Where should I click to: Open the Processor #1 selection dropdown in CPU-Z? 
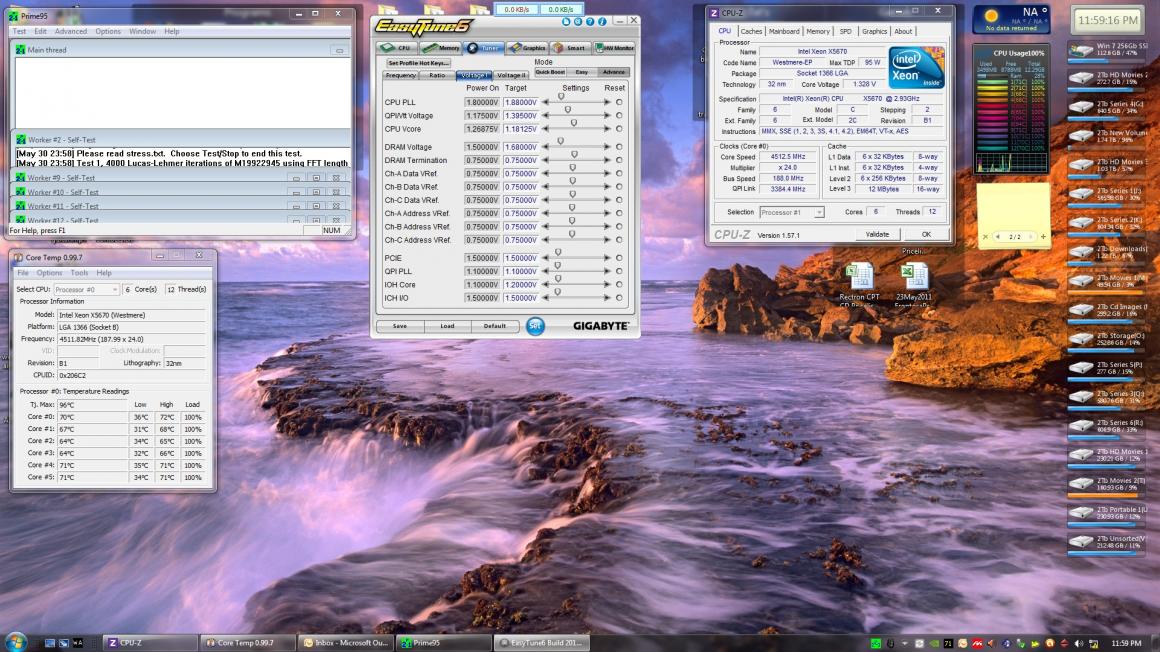pyautogui.click(x=791, y=212)
